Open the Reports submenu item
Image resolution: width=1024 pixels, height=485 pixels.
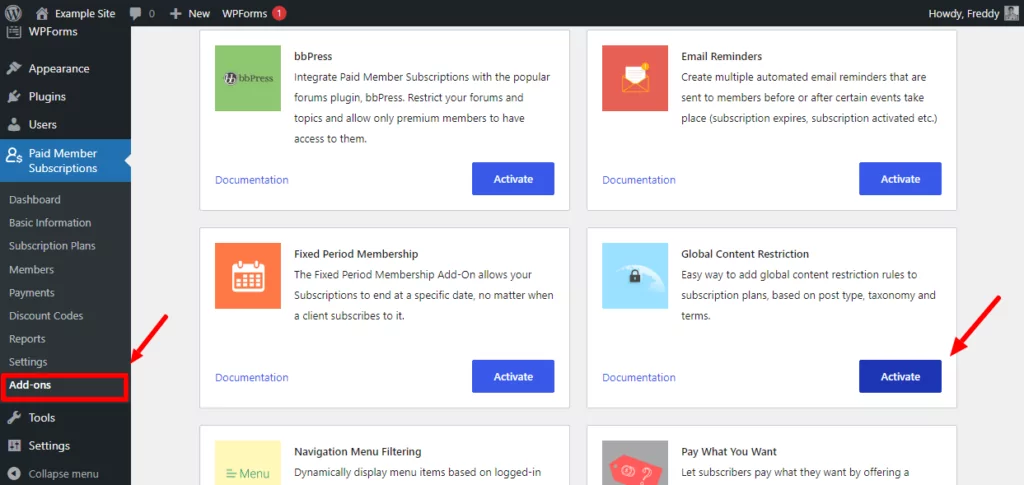click(27, 339)
